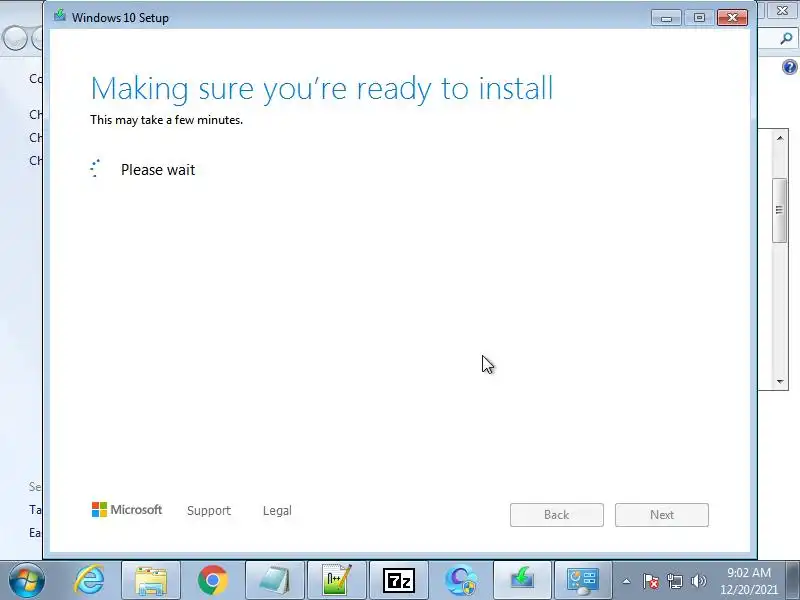Click the Help question mark icon in background window
The width and height of the screenshot is (800, 600).
[789, 67]
